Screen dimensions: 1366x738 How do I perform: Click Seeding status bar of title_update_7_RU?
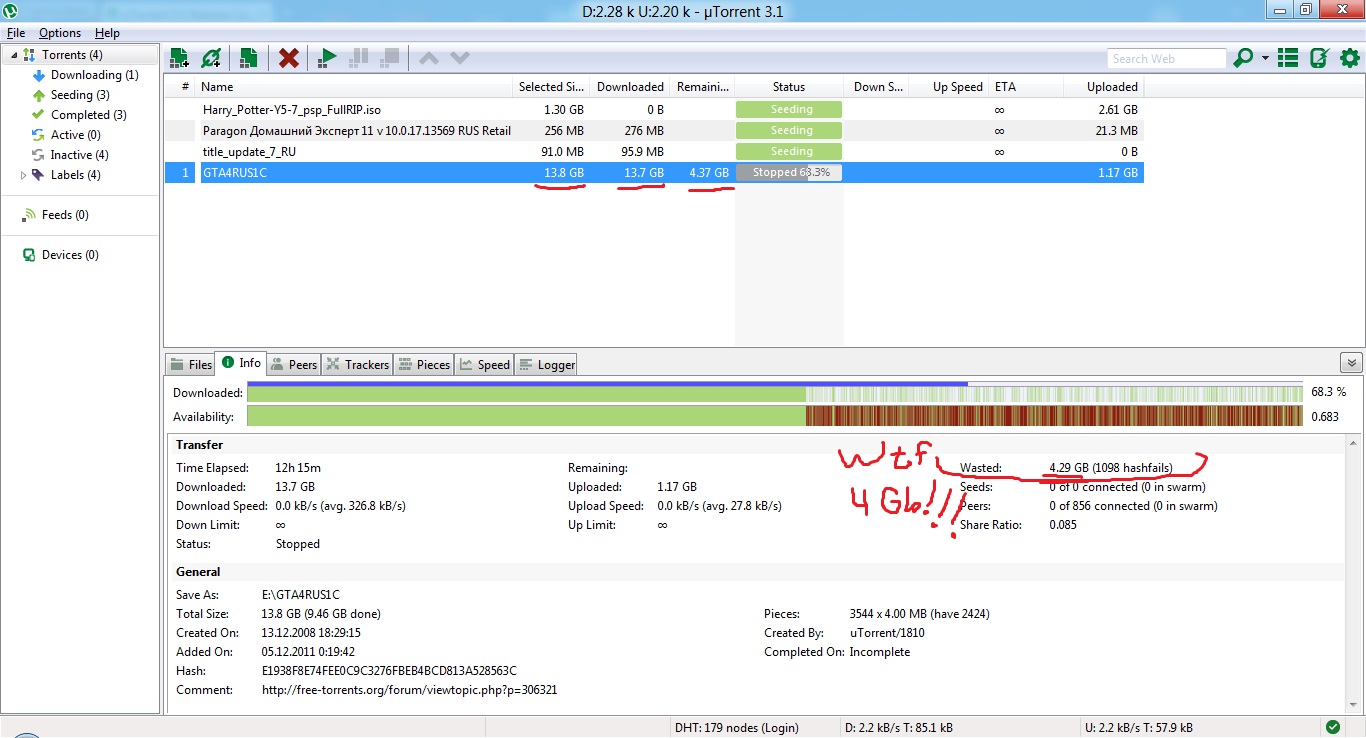pyautogui.click(x=789, y=152)
